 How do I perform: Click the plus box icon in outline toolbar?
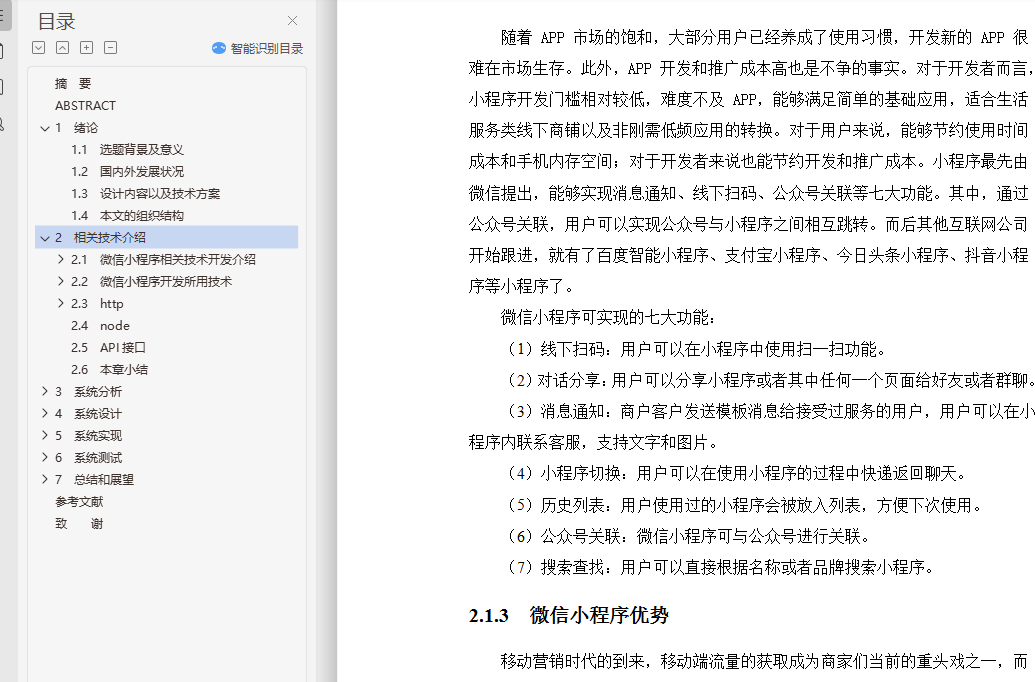point(86,48)
